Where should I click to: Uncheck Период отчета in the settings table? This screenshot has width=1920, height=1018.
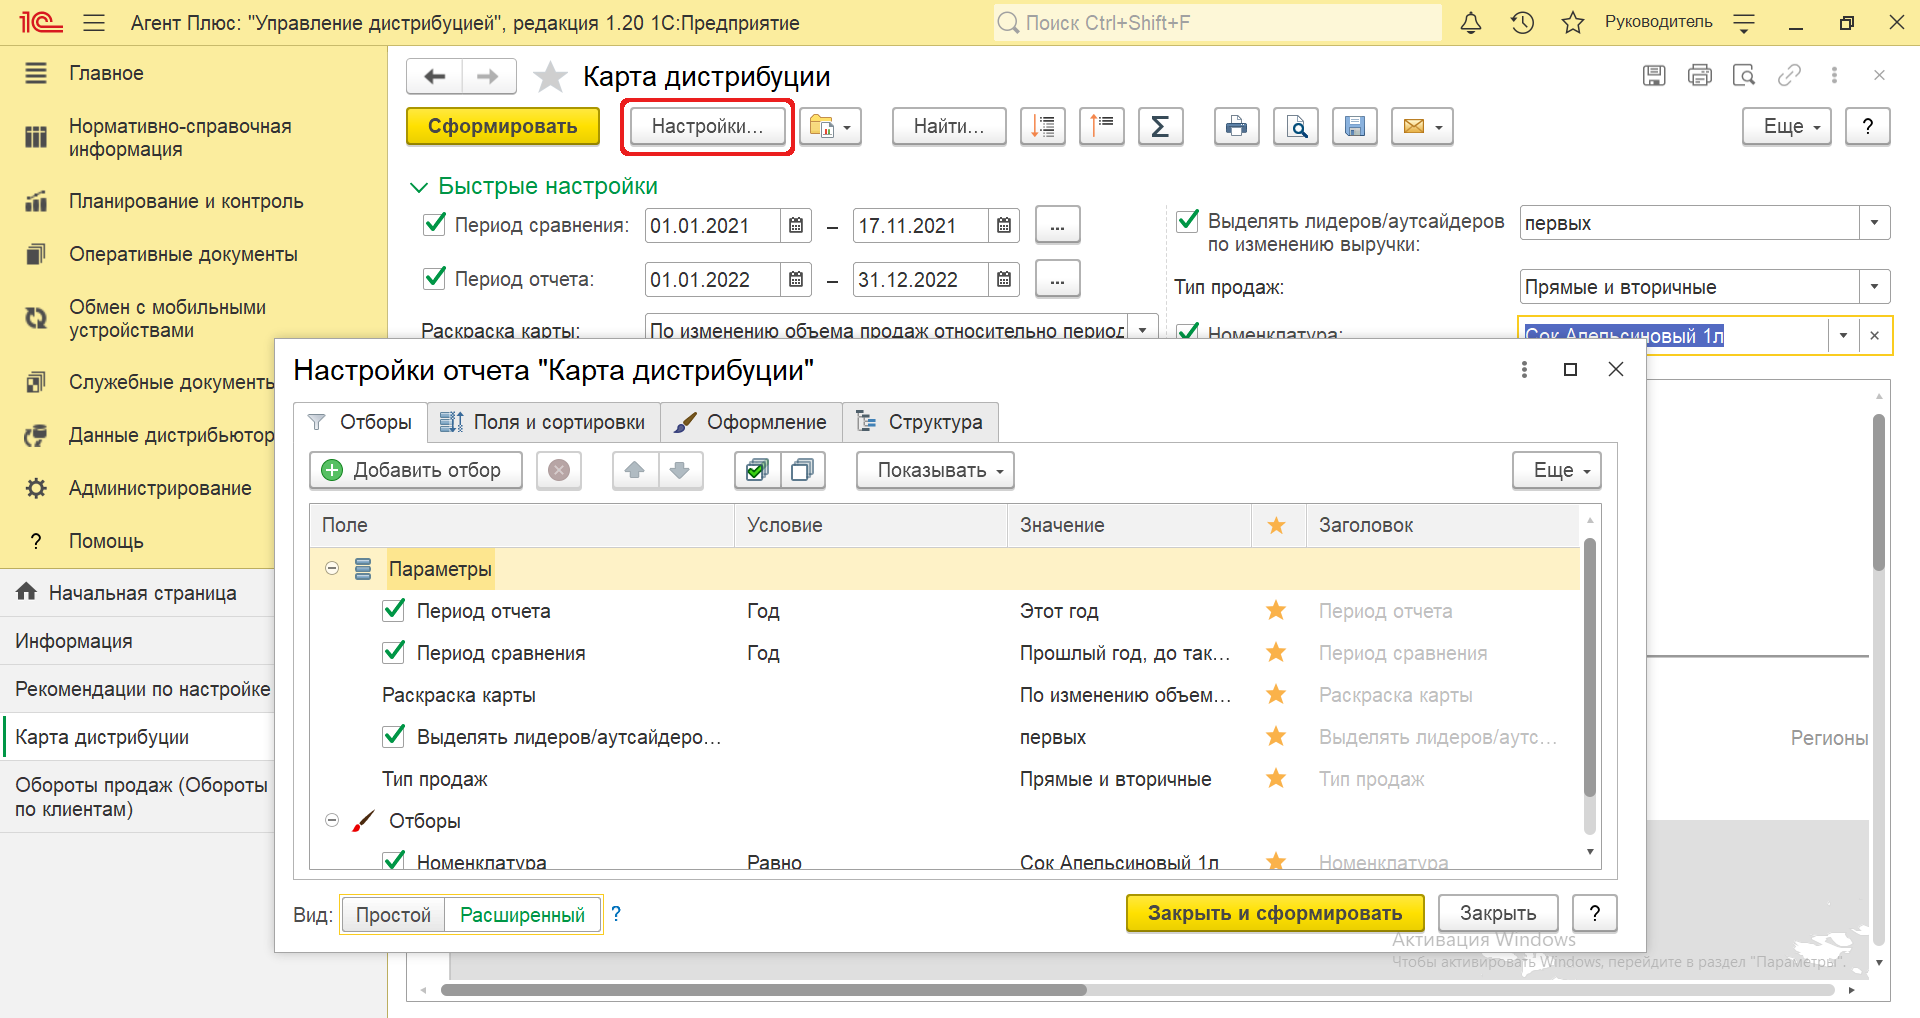tap(394, 610)
